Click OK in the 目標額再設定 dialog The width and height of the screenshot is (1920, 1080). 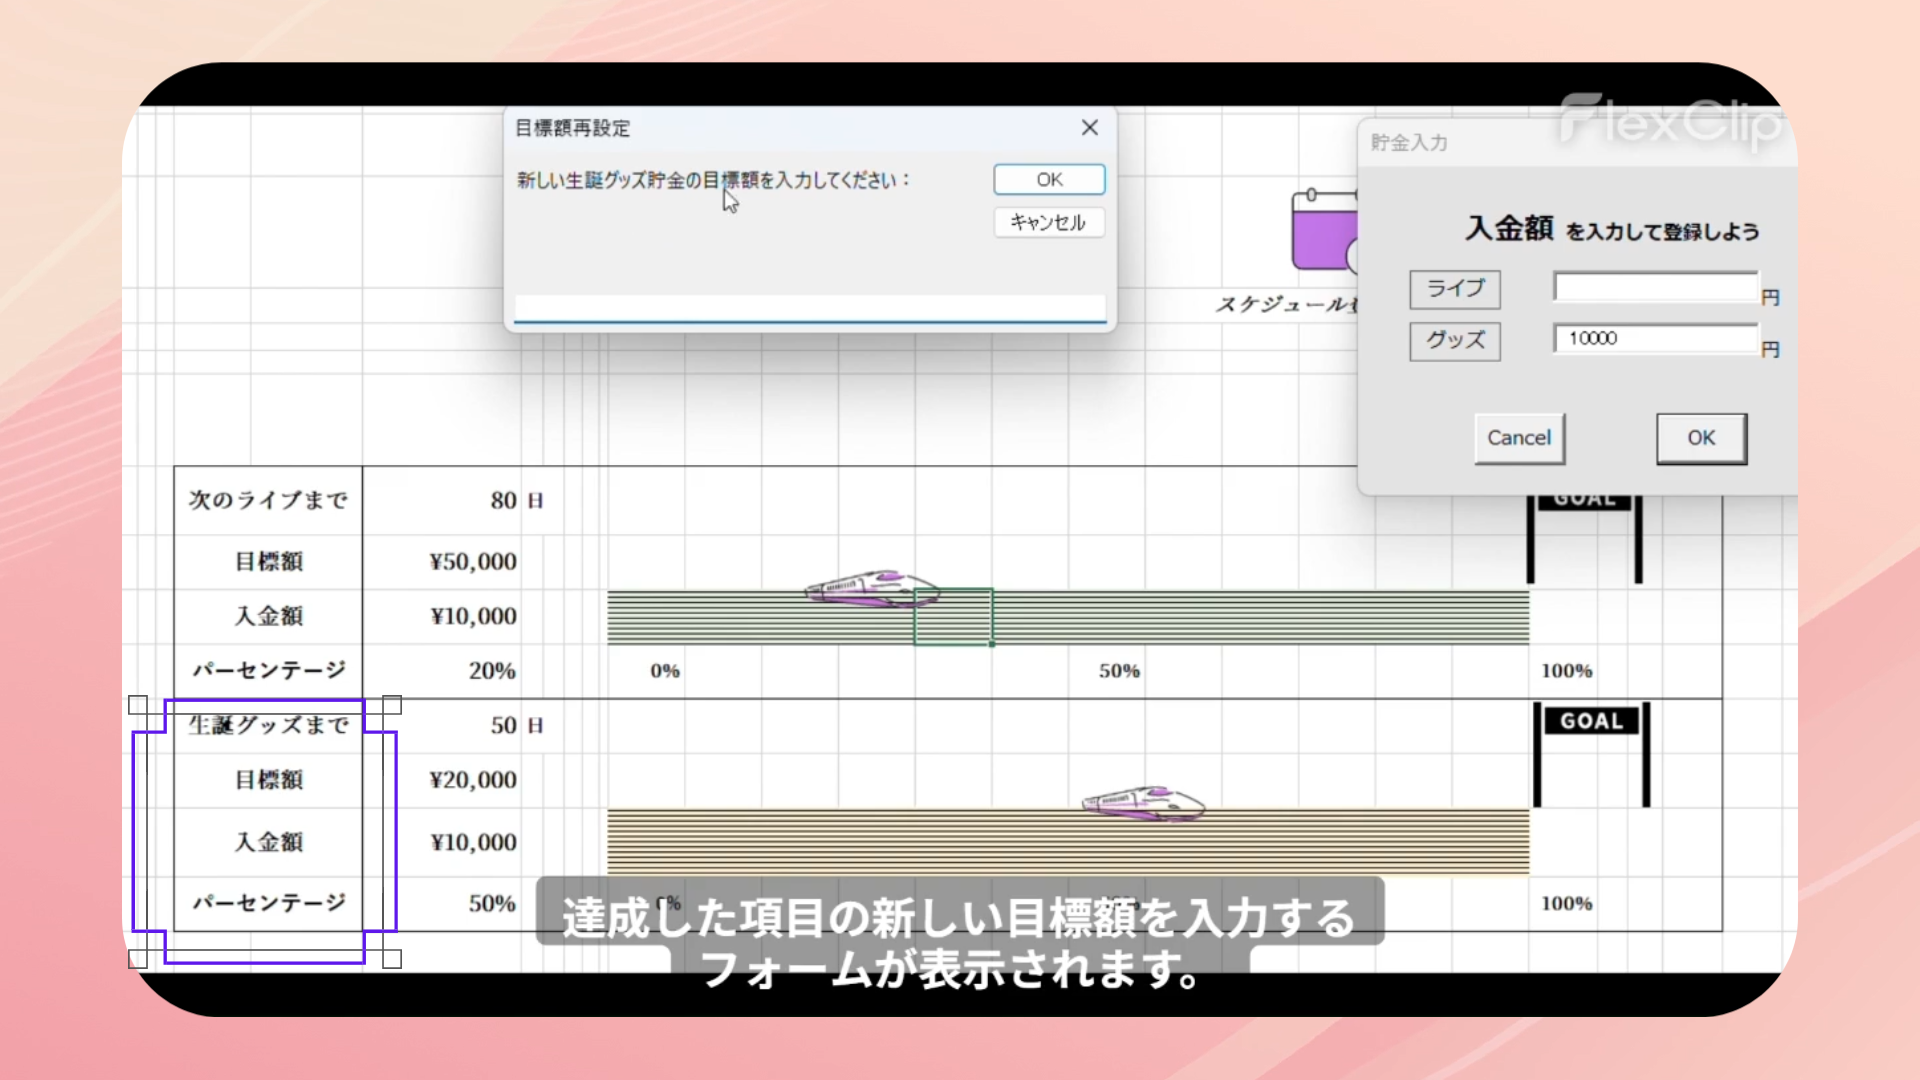click(x=1049, y=180)
